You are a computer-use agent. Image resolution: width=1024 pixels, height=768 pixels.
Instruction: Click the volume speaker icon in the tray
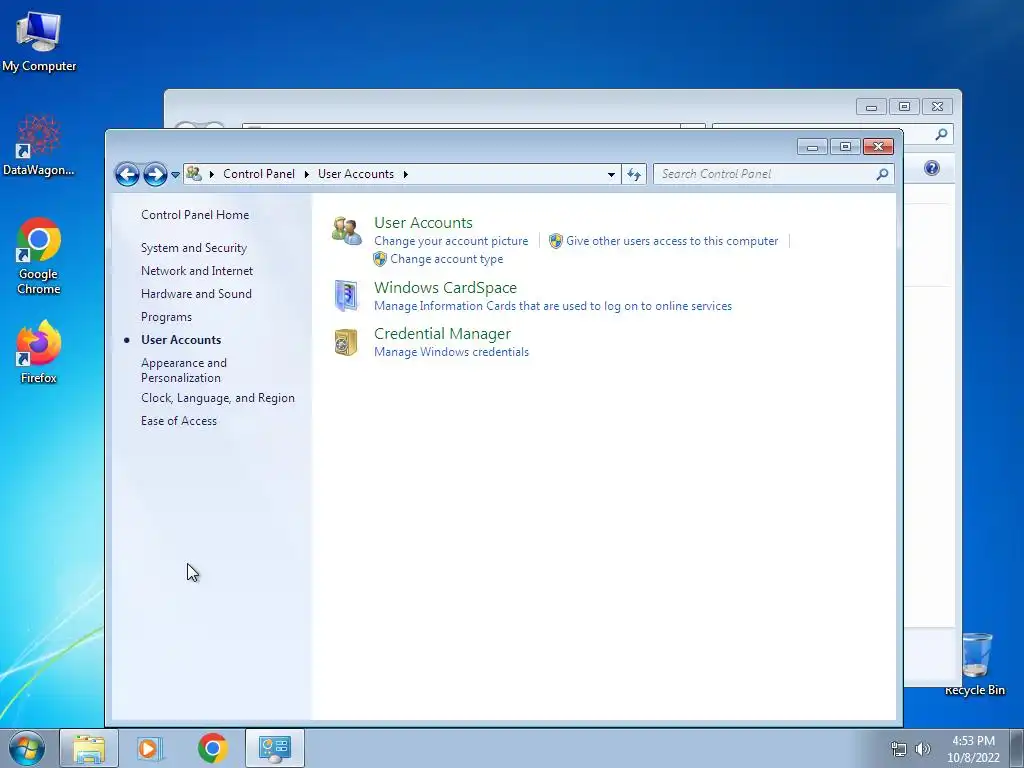tap(922, 749)
